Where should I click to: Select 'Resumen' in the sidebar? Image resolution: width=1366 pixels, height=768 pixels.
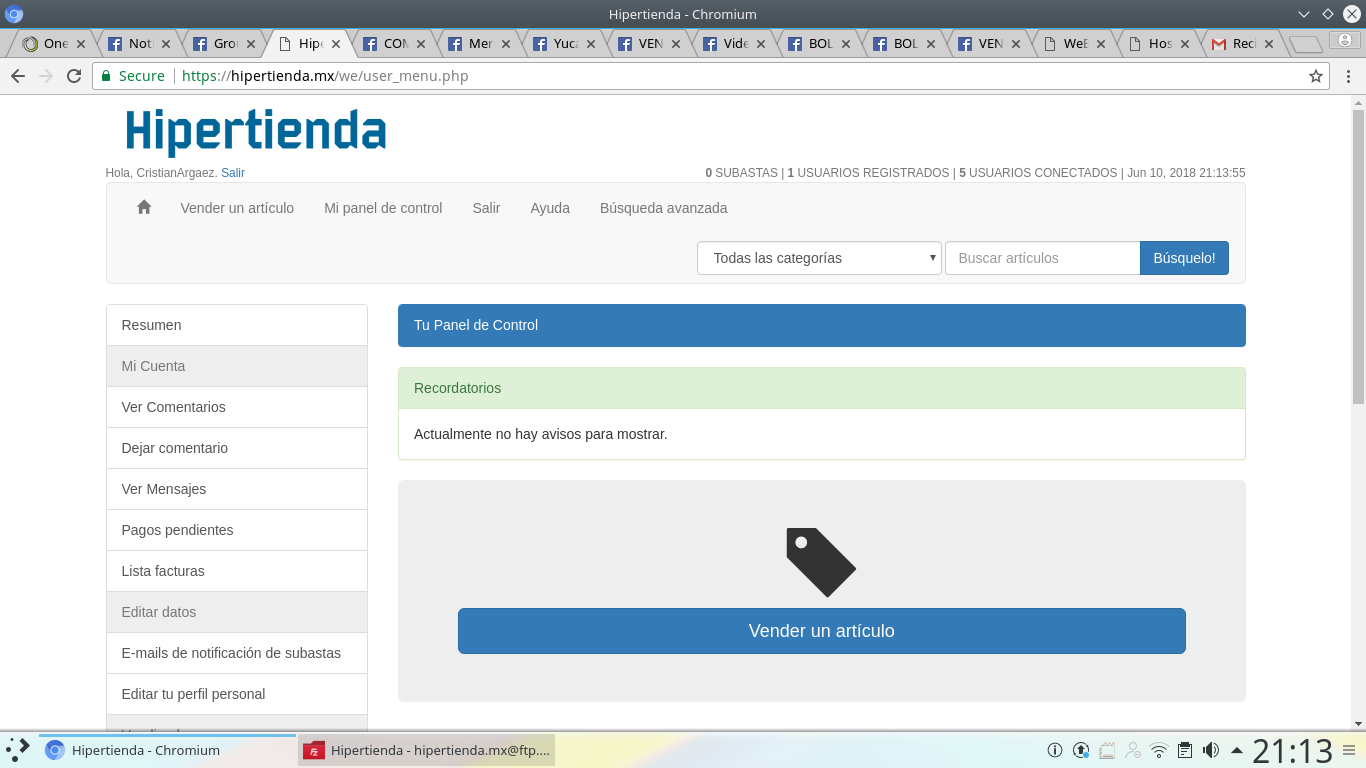(237, 325)
